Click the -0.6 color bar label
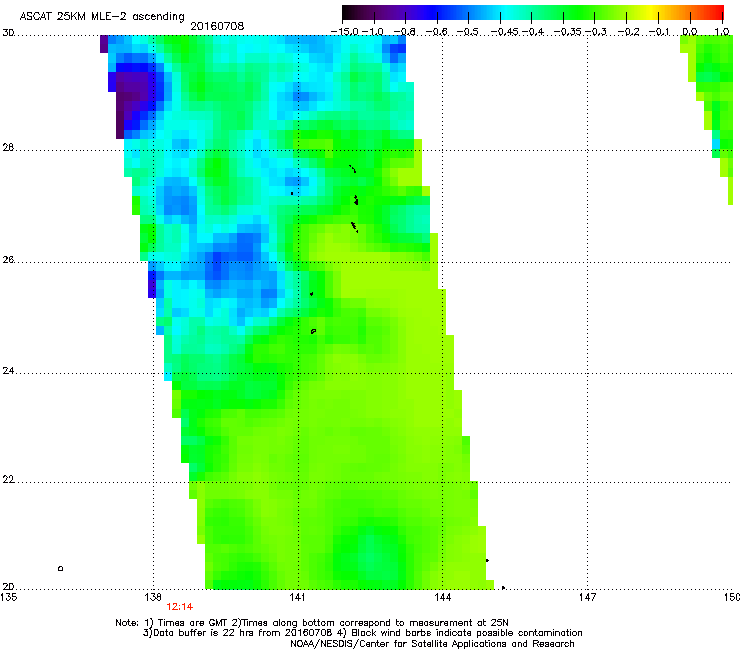 click(x=436, y=32)
